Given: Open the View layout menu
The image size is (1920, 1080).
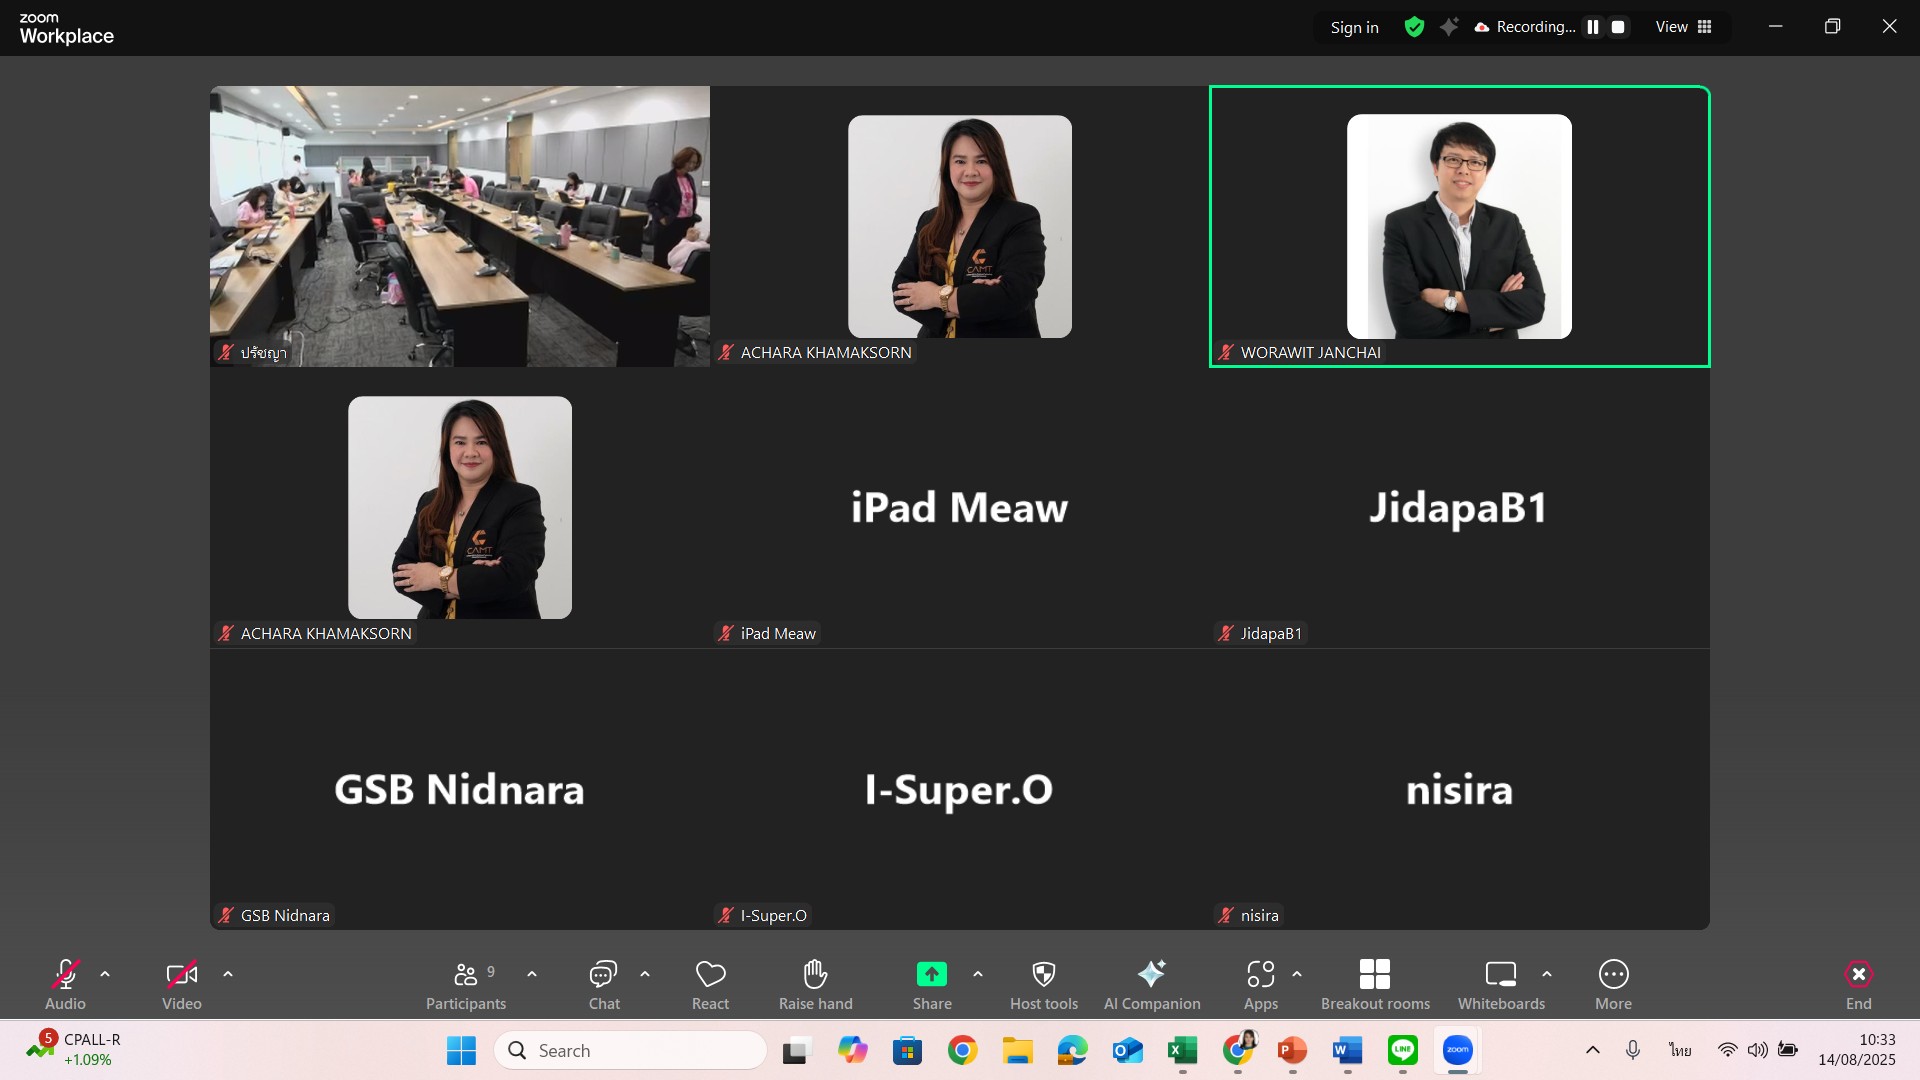Looking at the screenshot, I should (1684, 27).
